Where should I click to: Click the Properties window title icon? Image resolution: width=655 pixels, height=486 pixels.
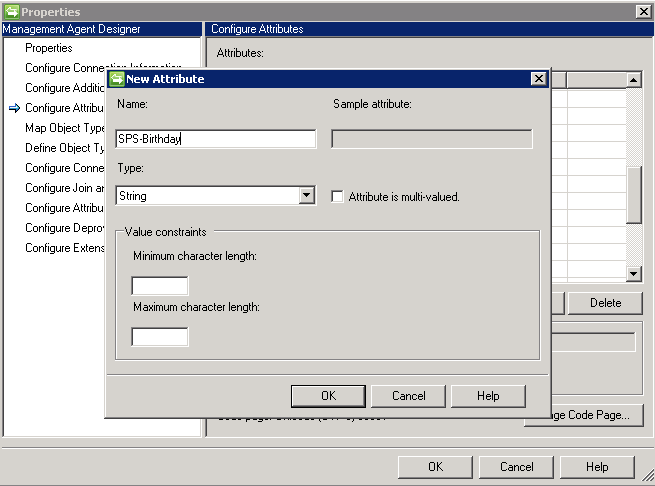point(12,11)
